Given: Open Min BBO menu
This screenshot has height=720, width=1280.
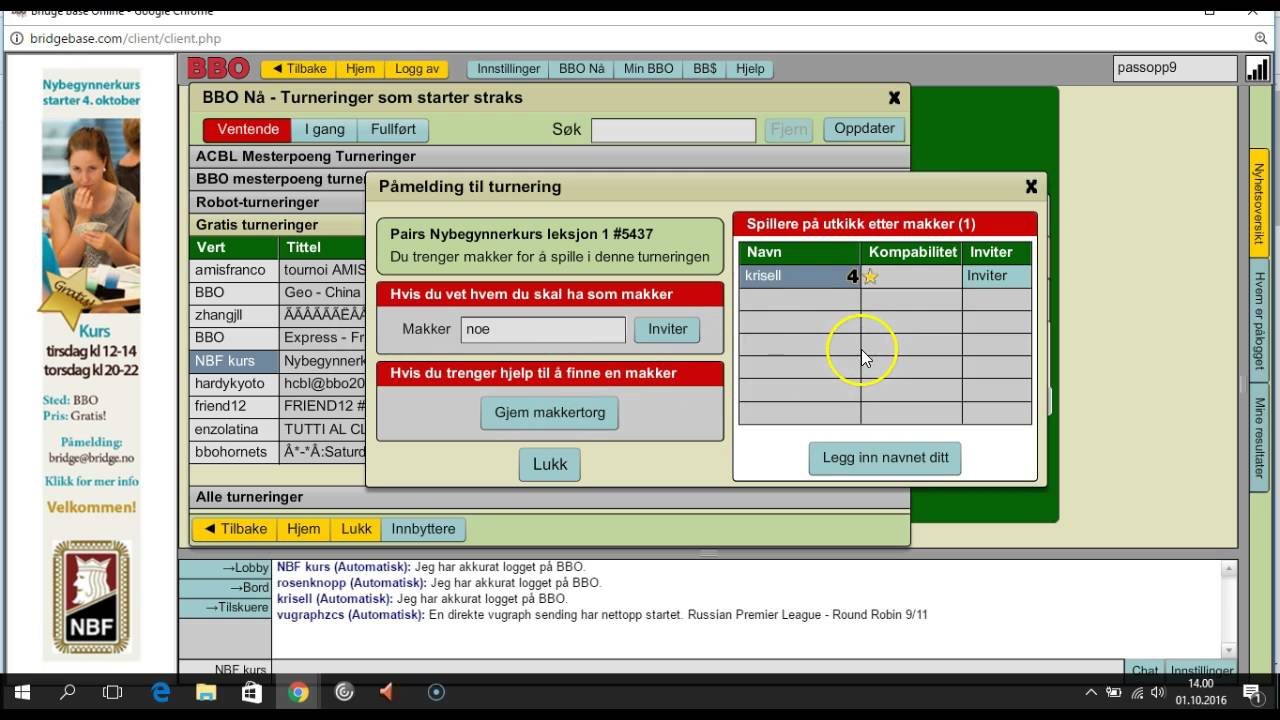Looking at the screenshot, I should coord(648,69).
